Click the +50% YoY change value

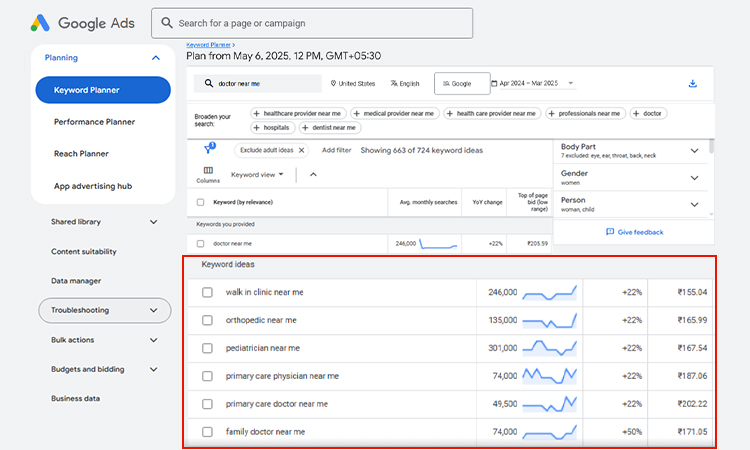pos(632,432)
